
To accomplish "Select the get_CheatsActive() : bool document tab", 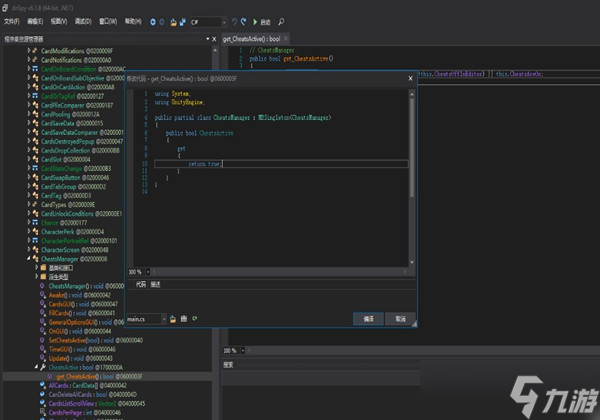I will click(251, 39).
